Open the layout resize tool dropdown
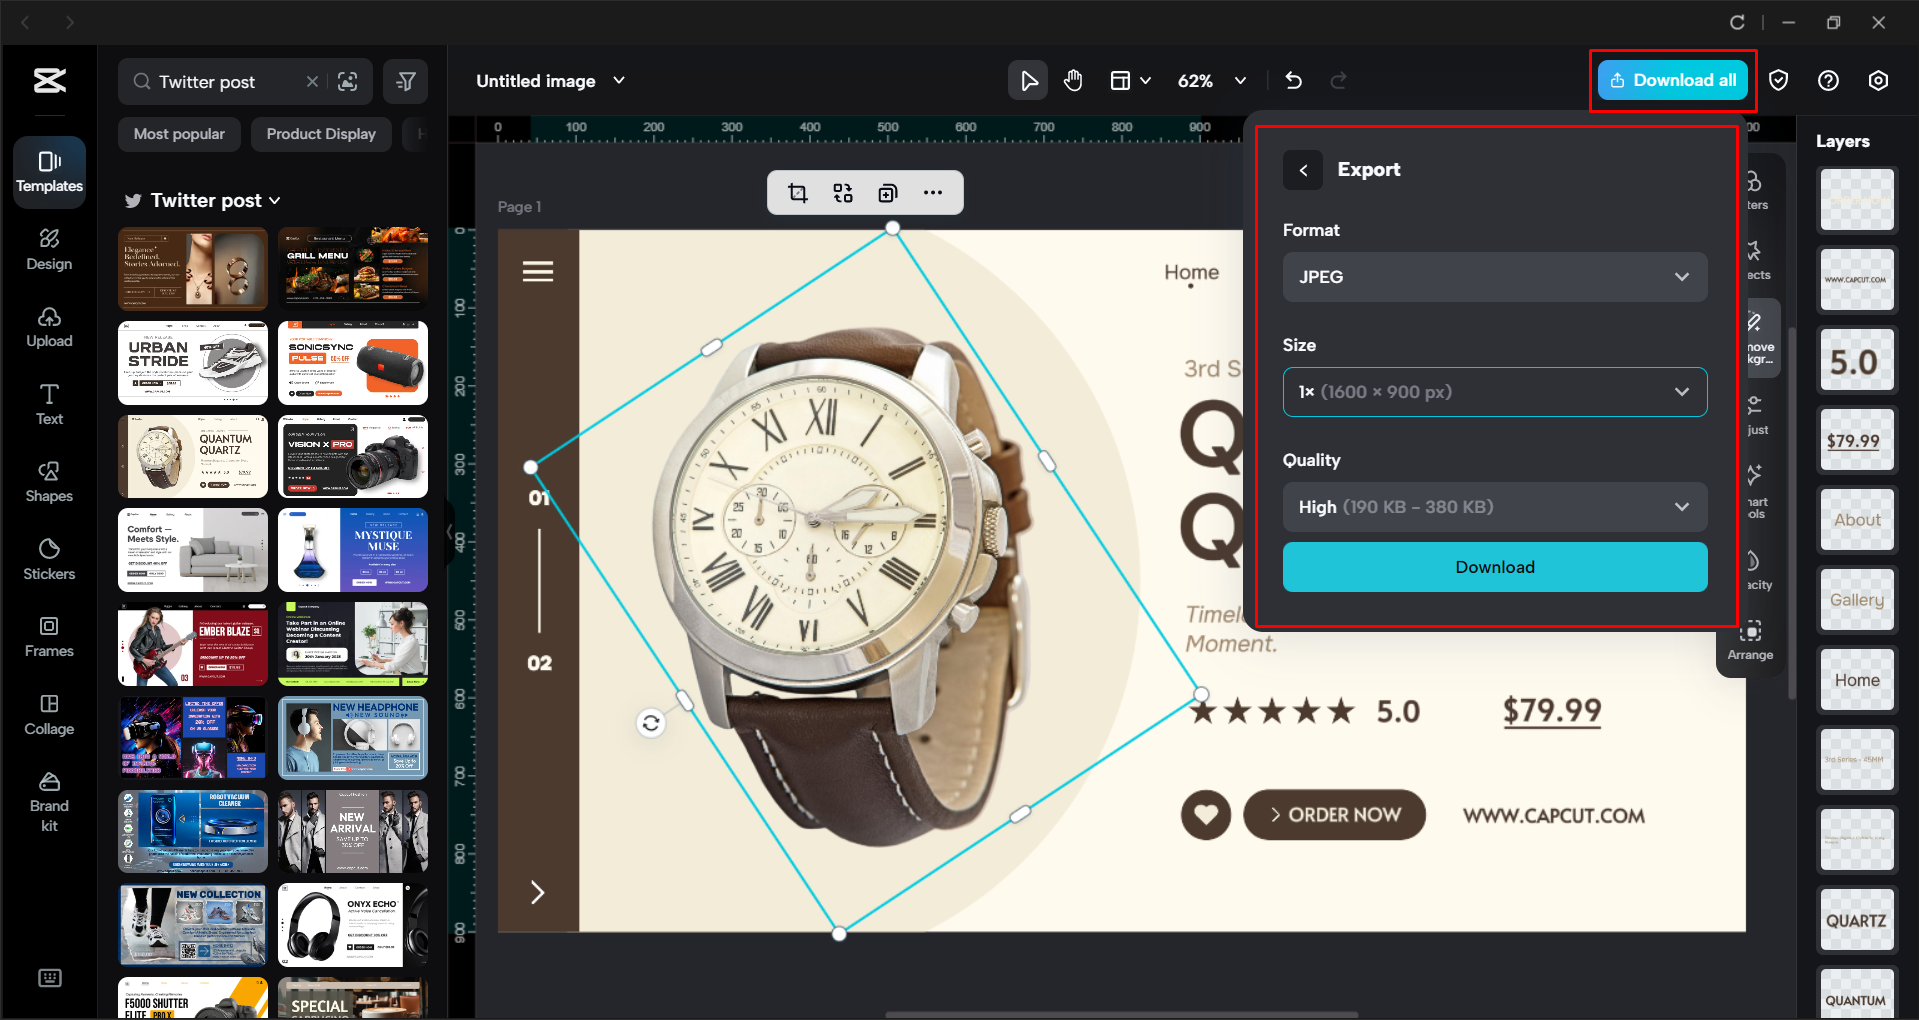This screenshot has height=1020, width=1919. [x=1130, y=80]
